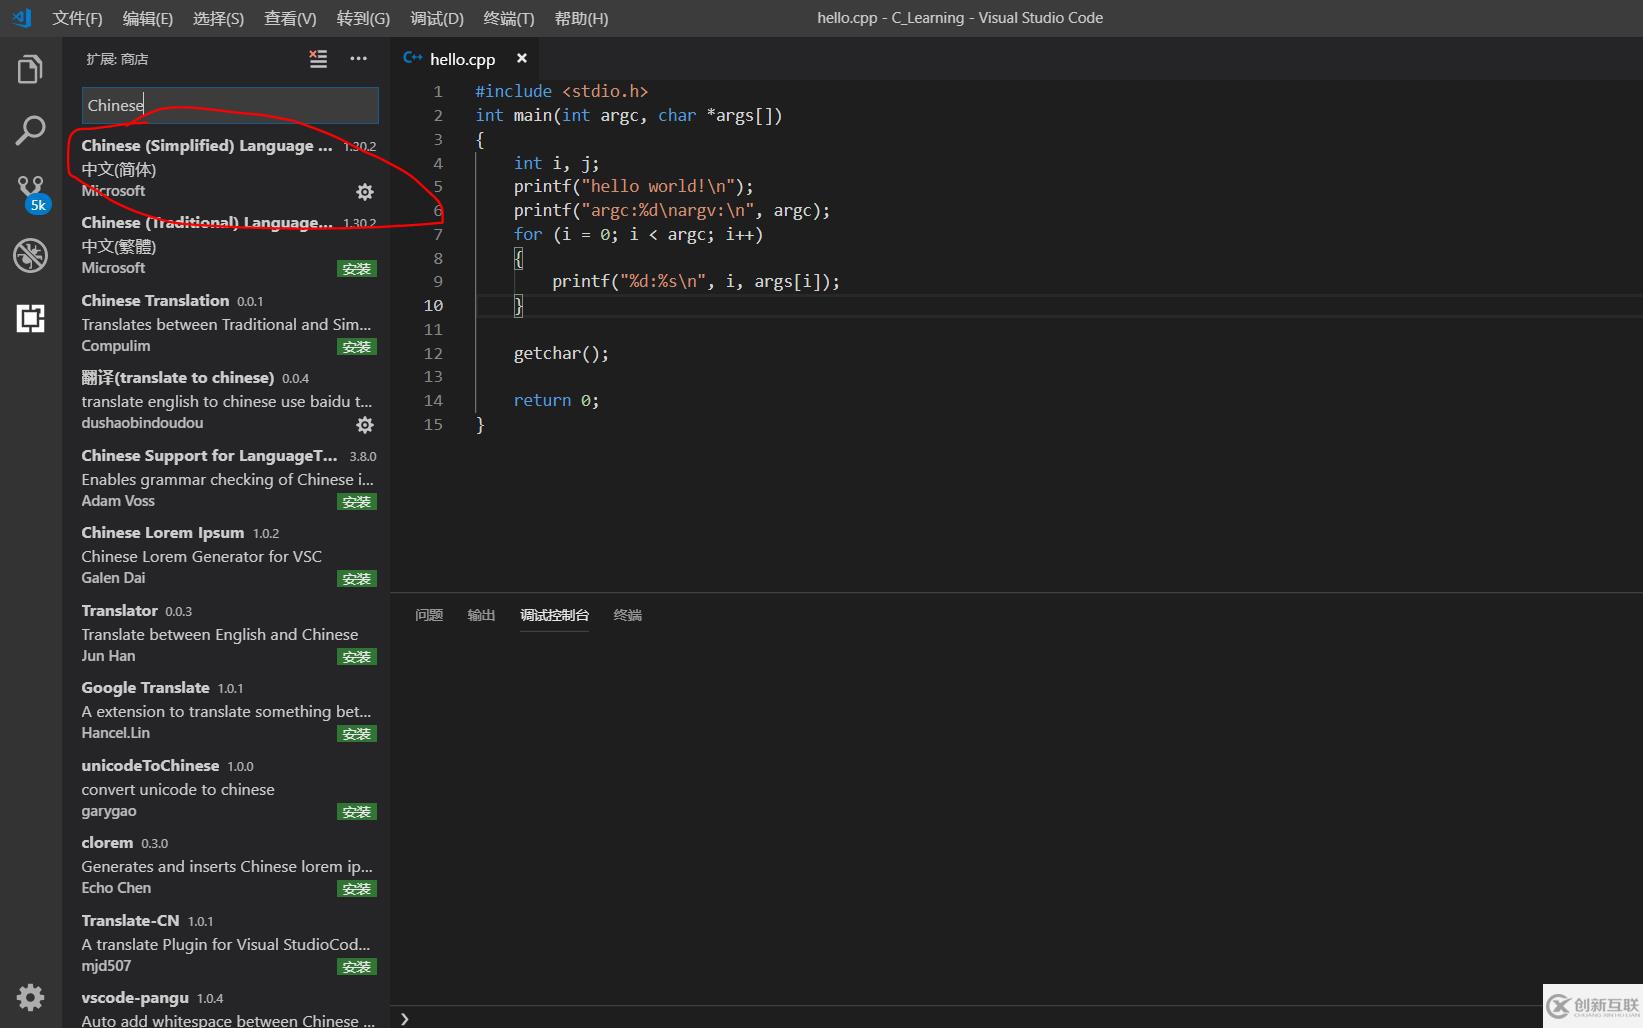Select Chinese Support for LanguageTool entry
This screenshot has height=1028, width=1643.
[226, 478]
